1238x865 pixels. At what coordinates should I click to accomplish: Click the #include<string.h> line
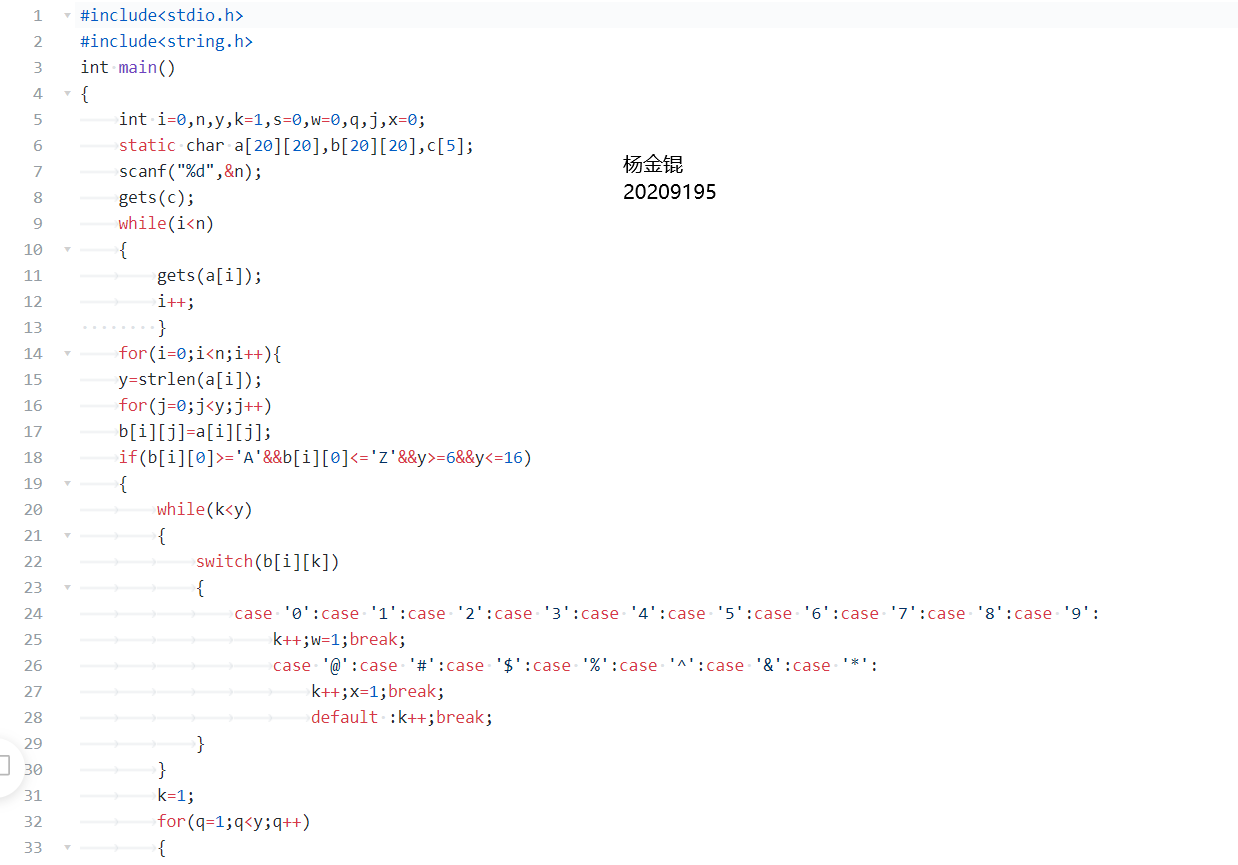coord(166,41)
